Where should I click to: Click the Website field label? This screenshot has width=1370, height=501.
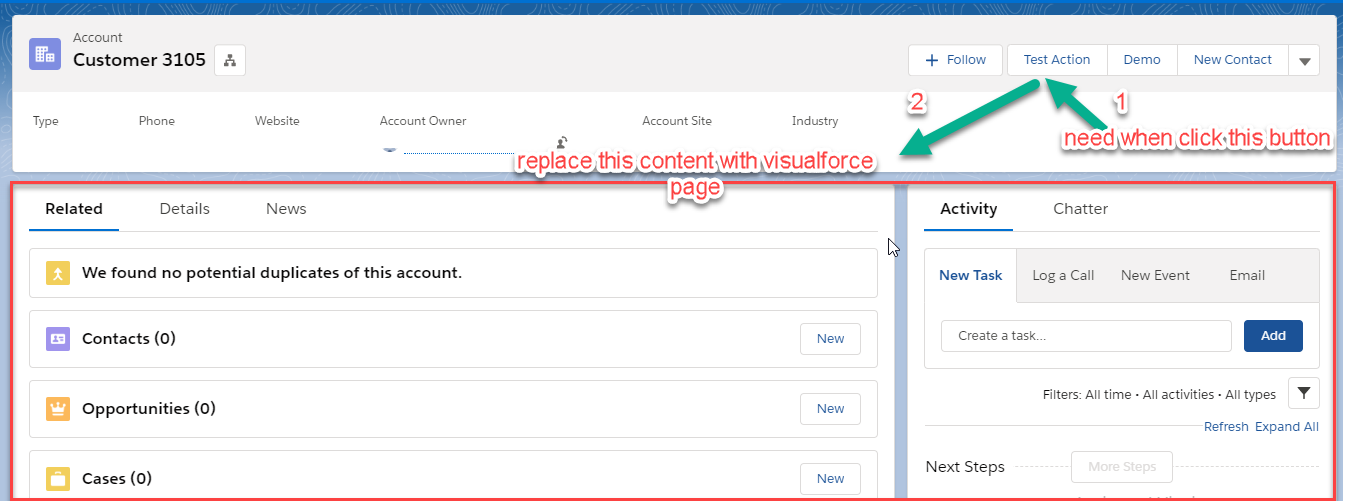[x=277, y=121]
